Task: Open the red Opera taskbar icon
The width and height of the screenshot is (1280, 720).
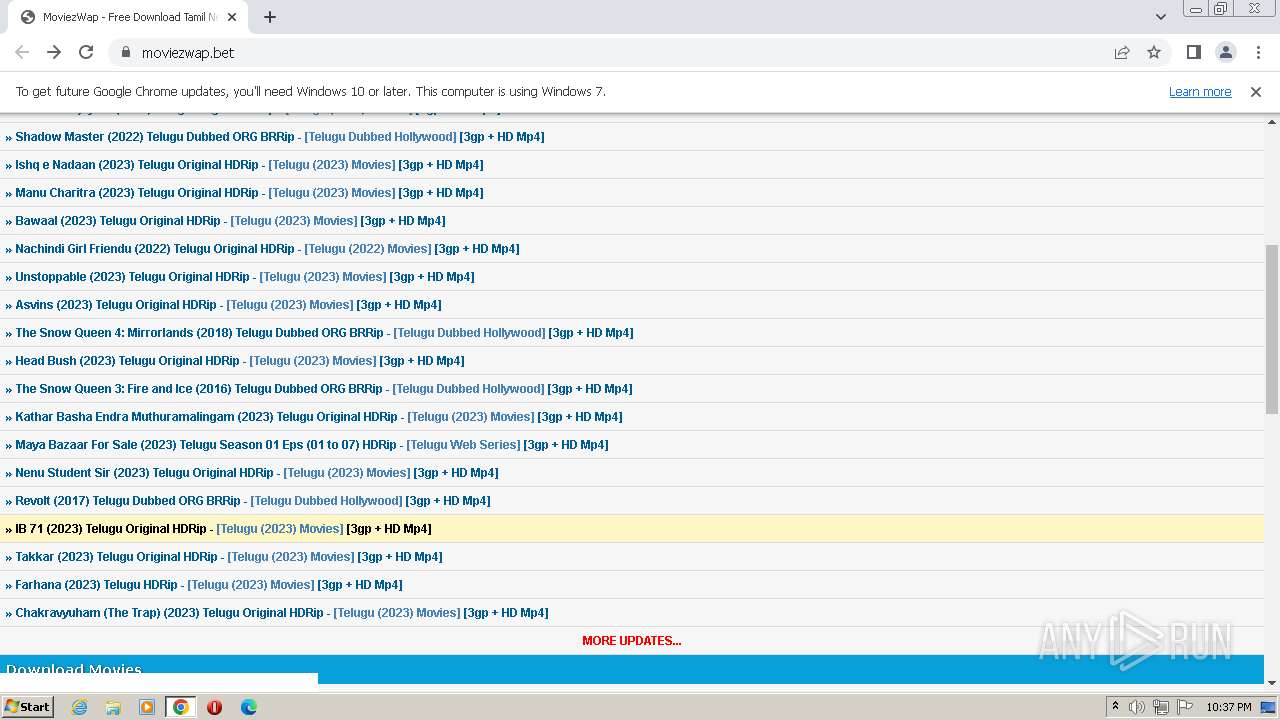Action: click(x=214, y=707)
